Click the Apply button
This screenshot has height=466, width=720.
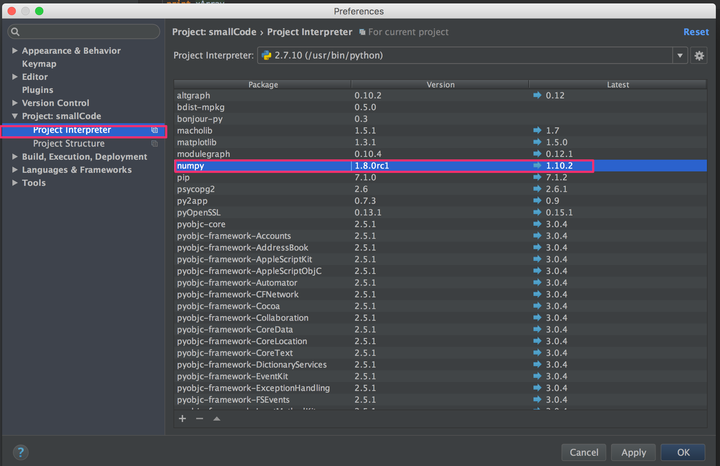634,452
